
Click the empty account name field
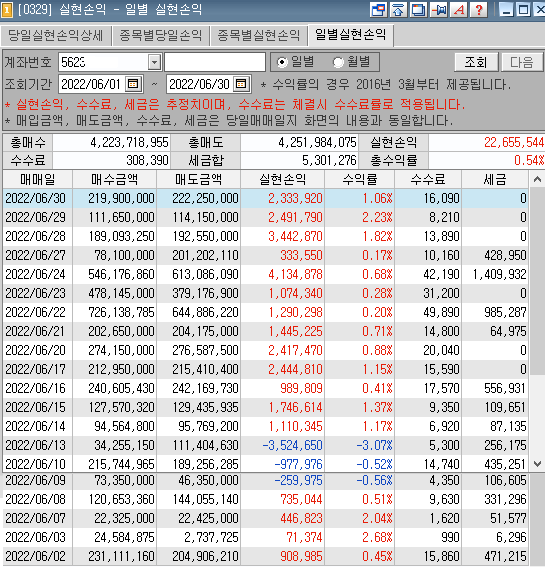coord(215,62)
